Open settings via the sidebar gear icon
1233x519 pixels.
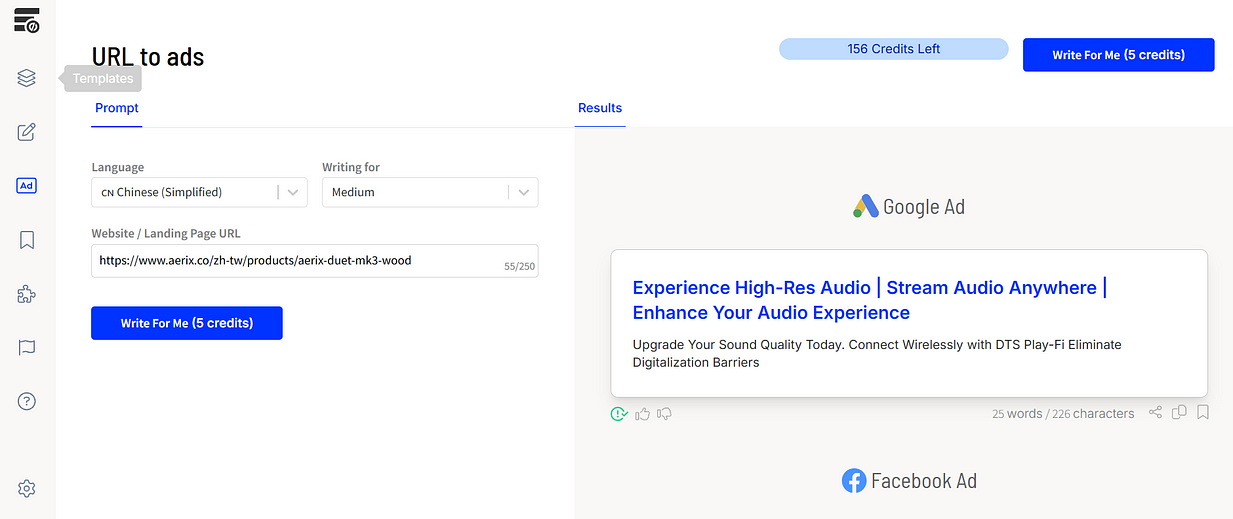click(x=27, y=489)
